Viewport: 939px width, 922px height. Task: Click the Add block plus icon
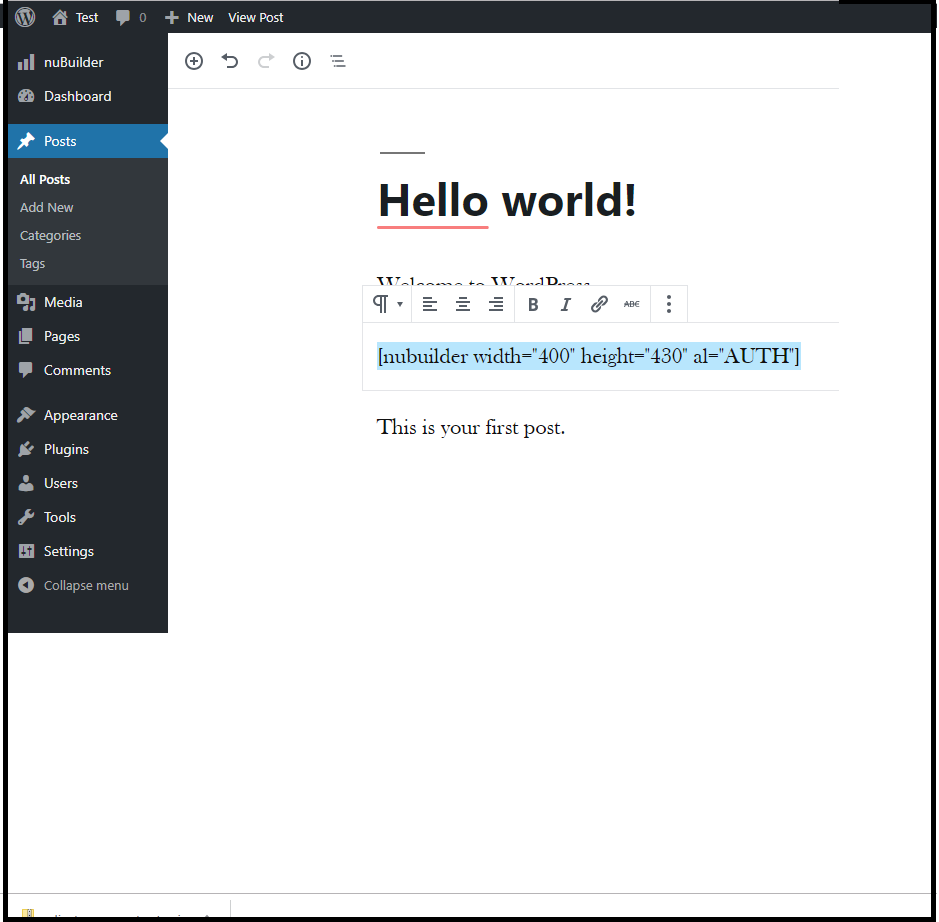coord(194,61)
